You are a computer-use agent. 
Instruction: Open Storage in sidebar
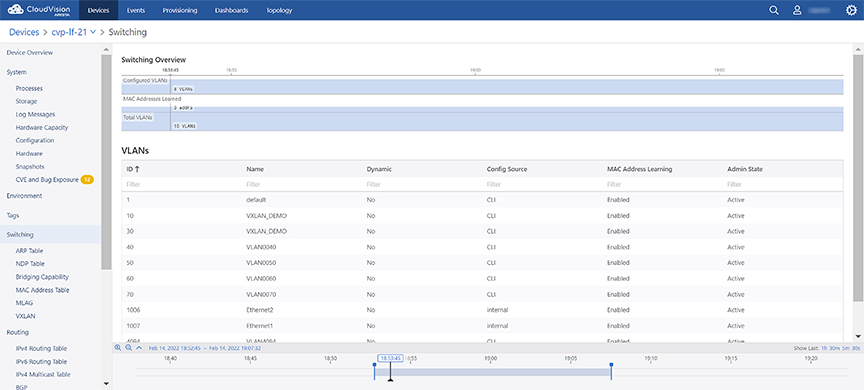point(26,101)
